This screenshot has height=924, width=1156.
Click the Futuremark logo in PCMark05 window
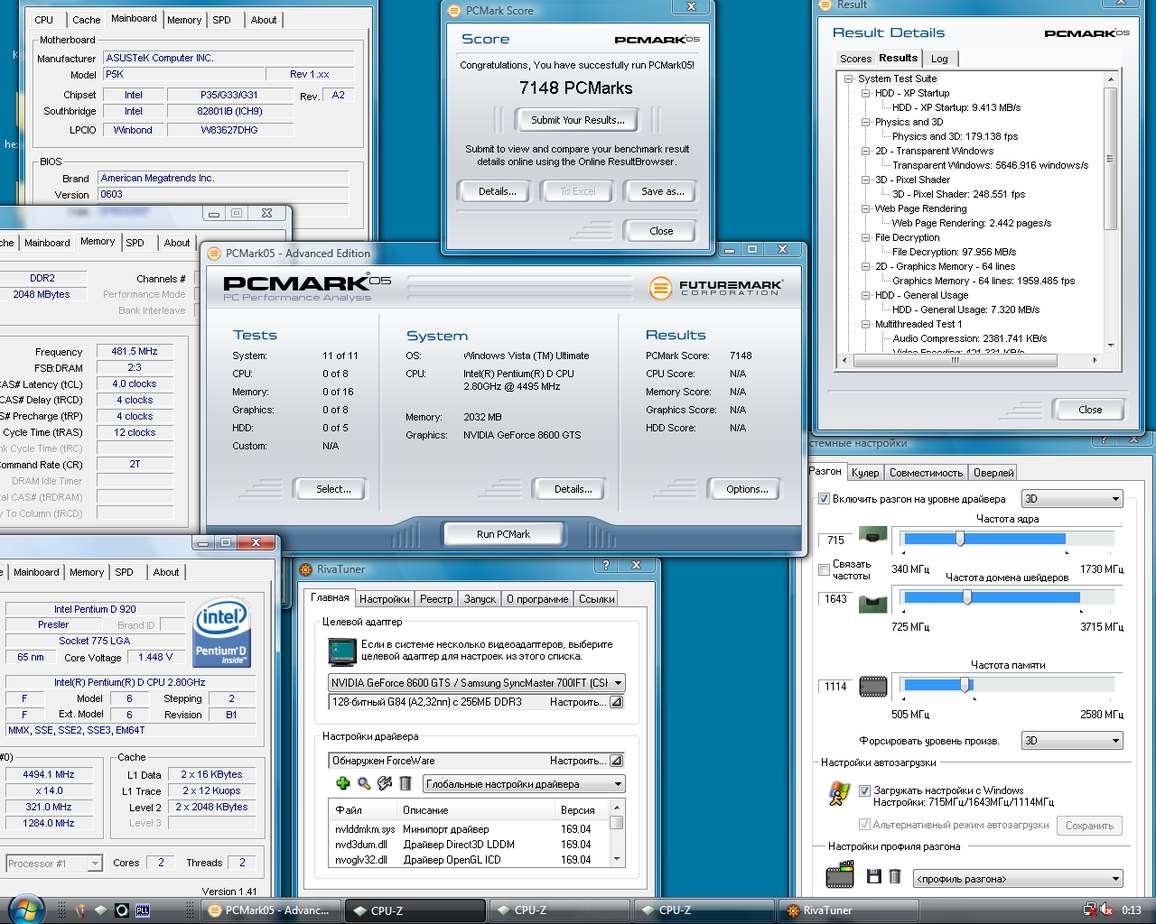715,287
